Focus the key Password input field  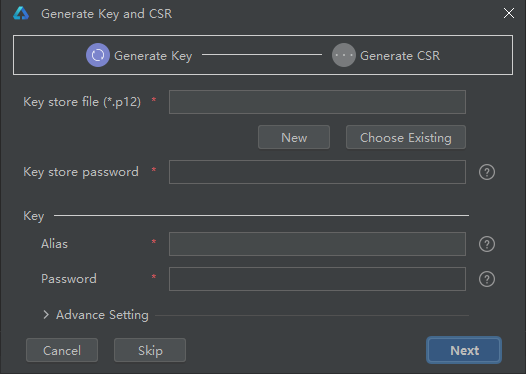[317, 279]
